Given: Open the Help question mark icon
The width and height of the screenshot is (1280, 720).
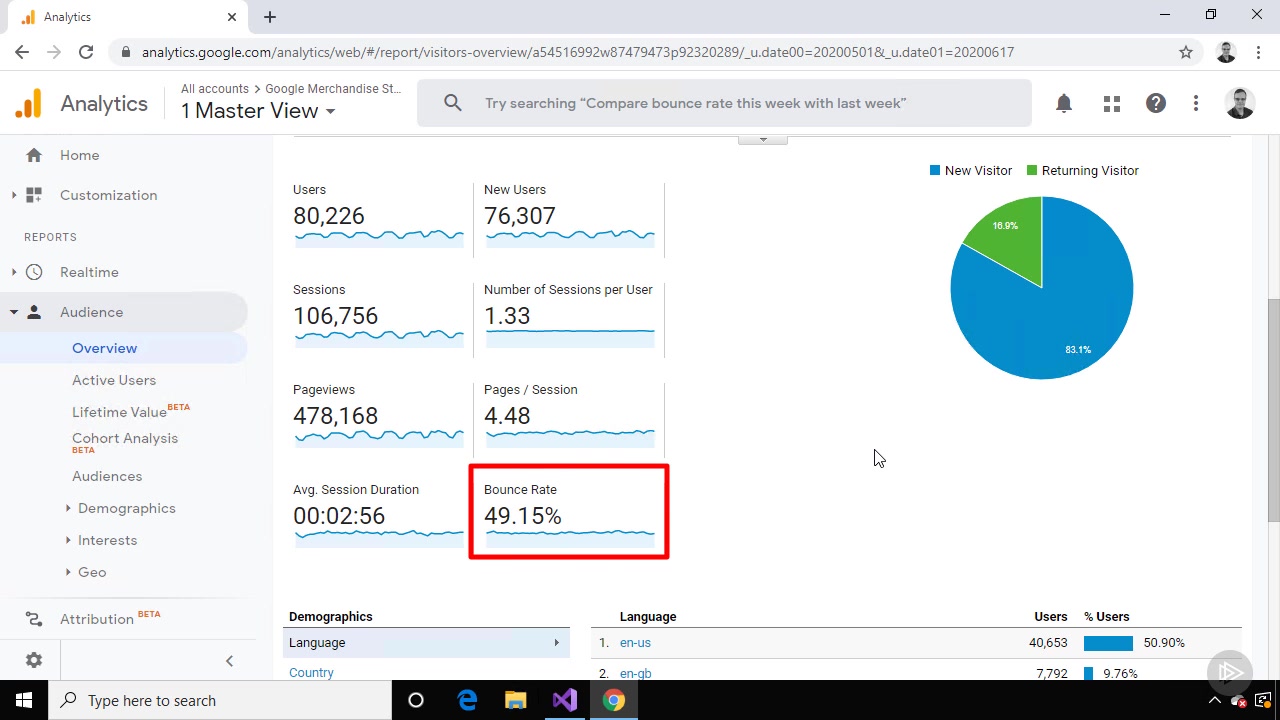Looking at the screenshot, I should [x=1156, y=103].
